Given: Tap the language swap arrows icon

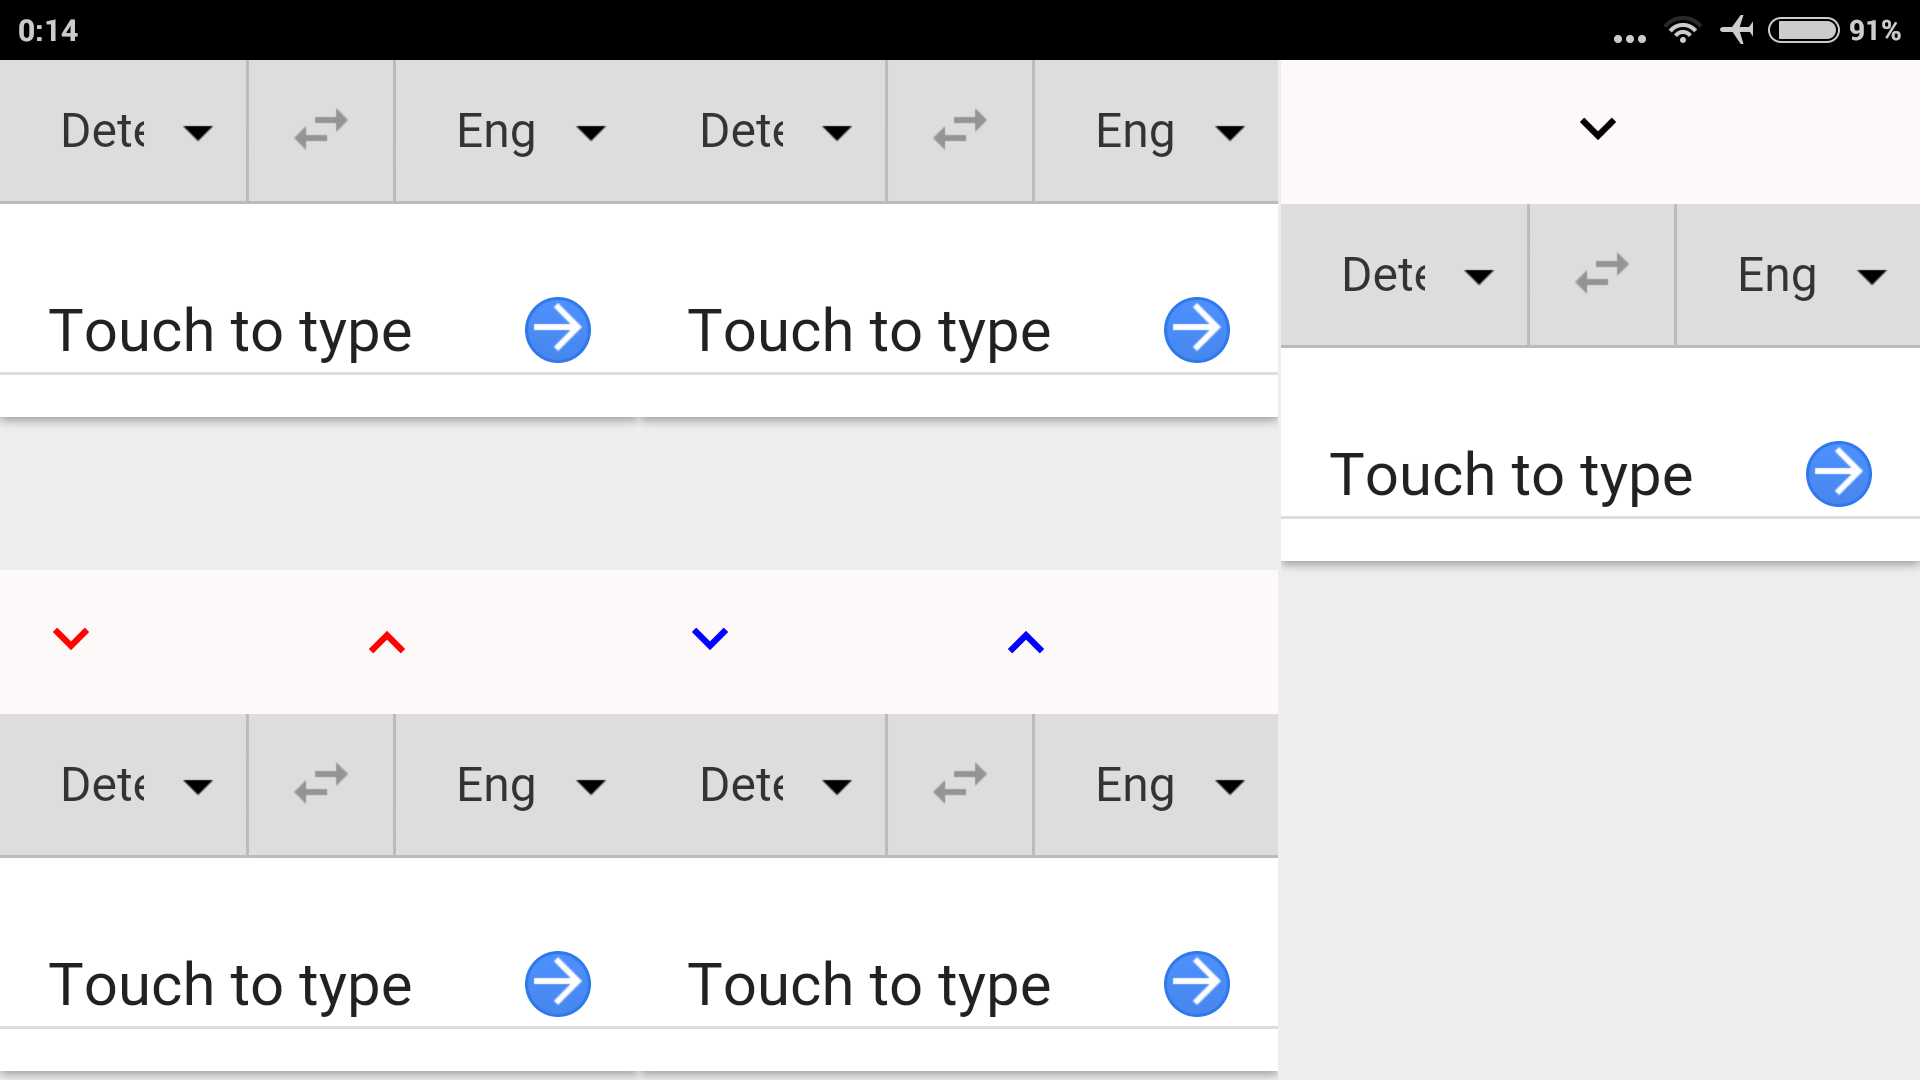Looking at the screenshot, I should (x=320, y=130).
